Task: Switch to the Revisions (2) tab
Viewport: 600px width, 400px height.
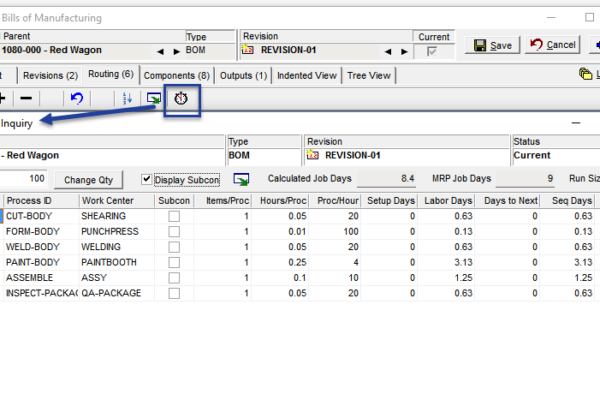Action: [50, 75]
